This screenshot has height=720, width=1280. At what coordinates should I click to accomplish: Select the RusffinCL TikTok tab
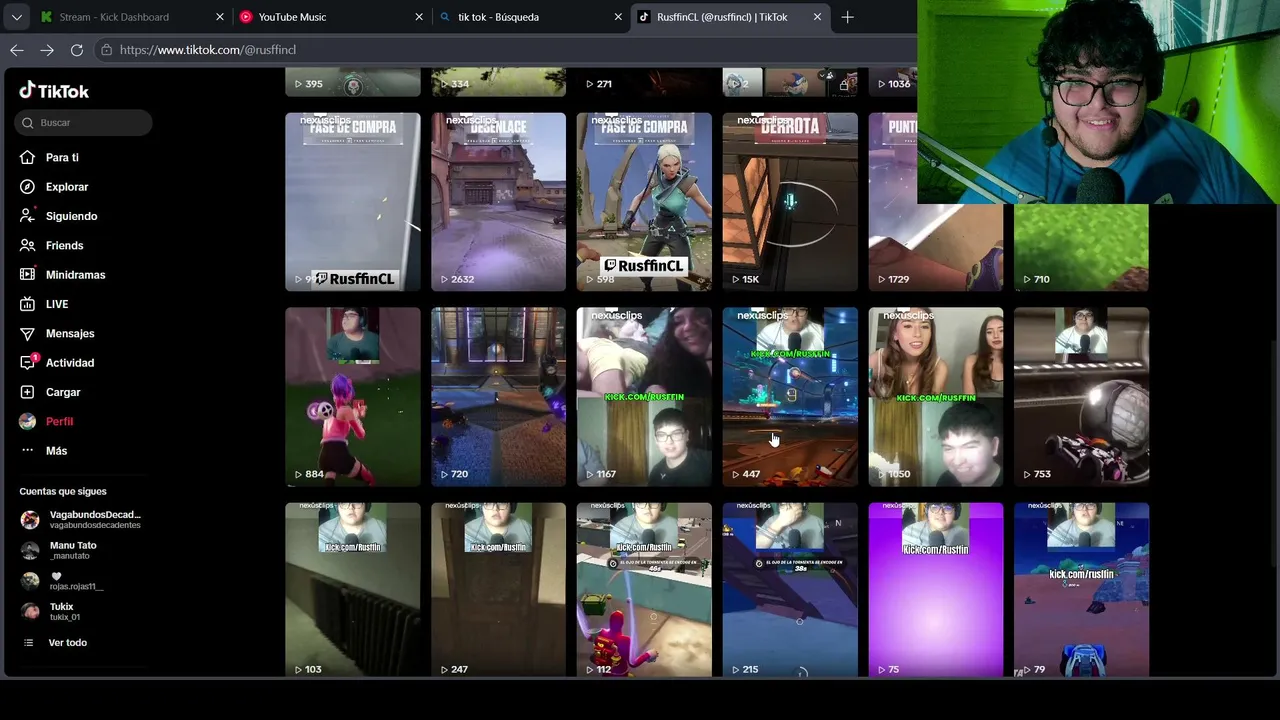click(x=729, y=17)
